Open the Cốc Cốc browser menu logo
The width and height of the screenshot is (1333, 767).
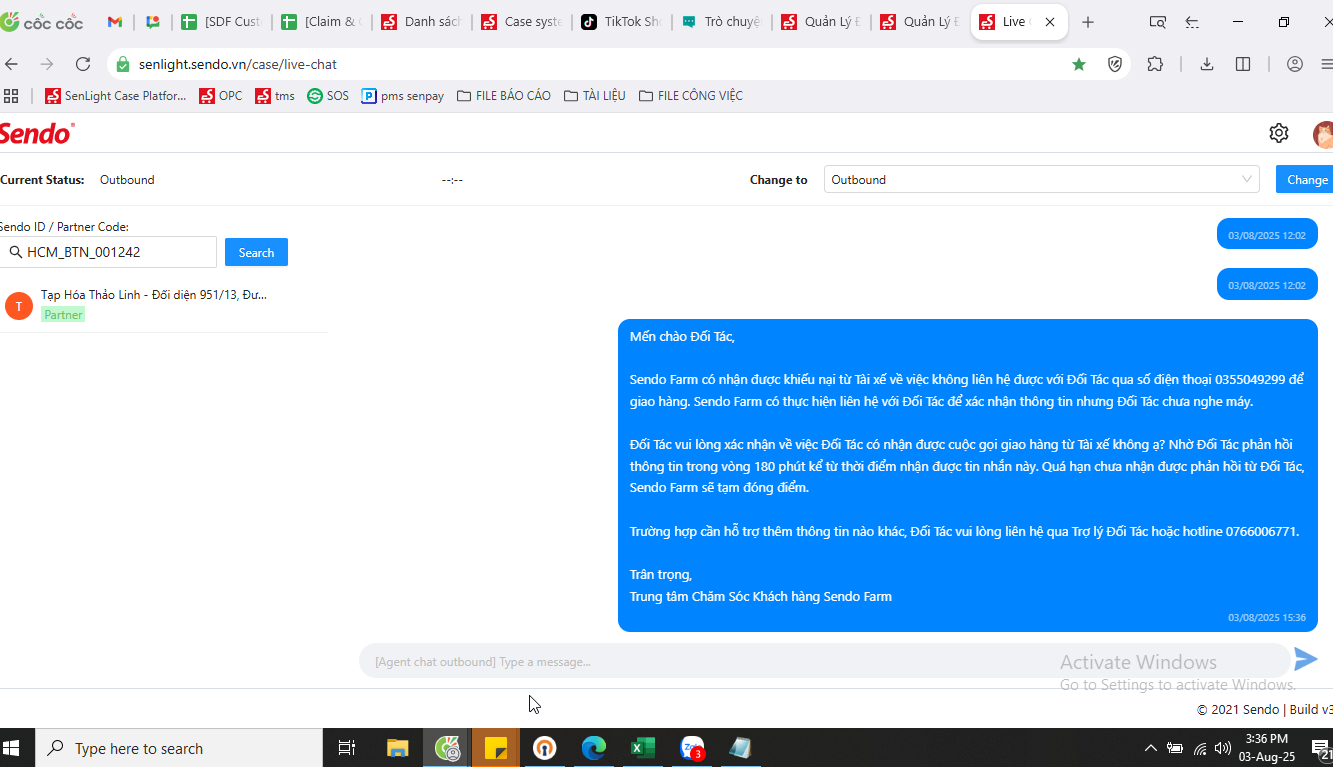click(42, 22)
